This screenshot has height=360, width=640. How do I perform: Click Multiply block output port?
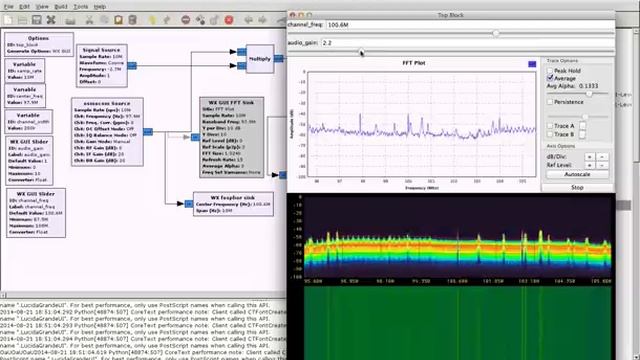pyautogui.click(x=278, y=59)
